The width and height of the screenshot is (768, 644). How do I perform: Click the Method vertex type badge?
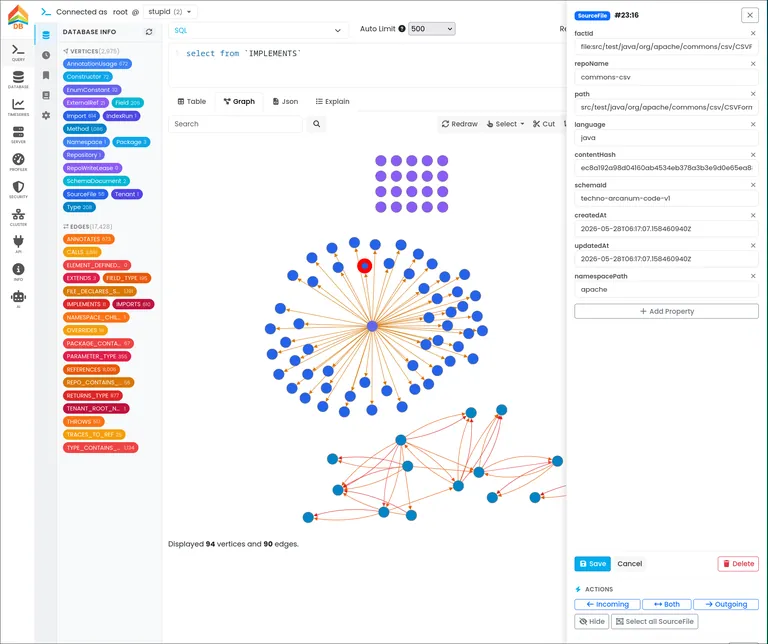[85, 129]
